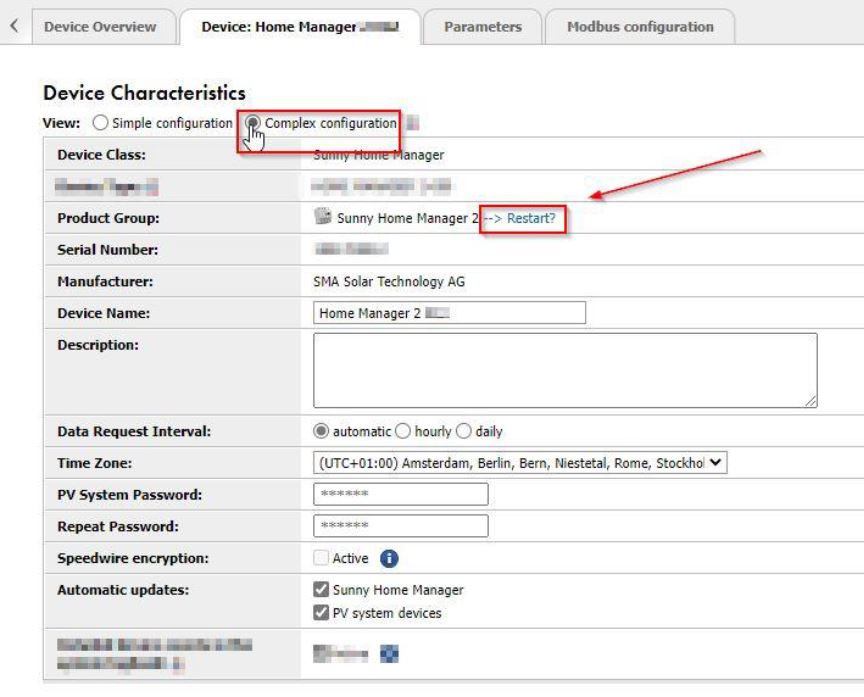Set data request interval to automatic
The height and width of the screenshot is (697, 864).
[321, 432]
